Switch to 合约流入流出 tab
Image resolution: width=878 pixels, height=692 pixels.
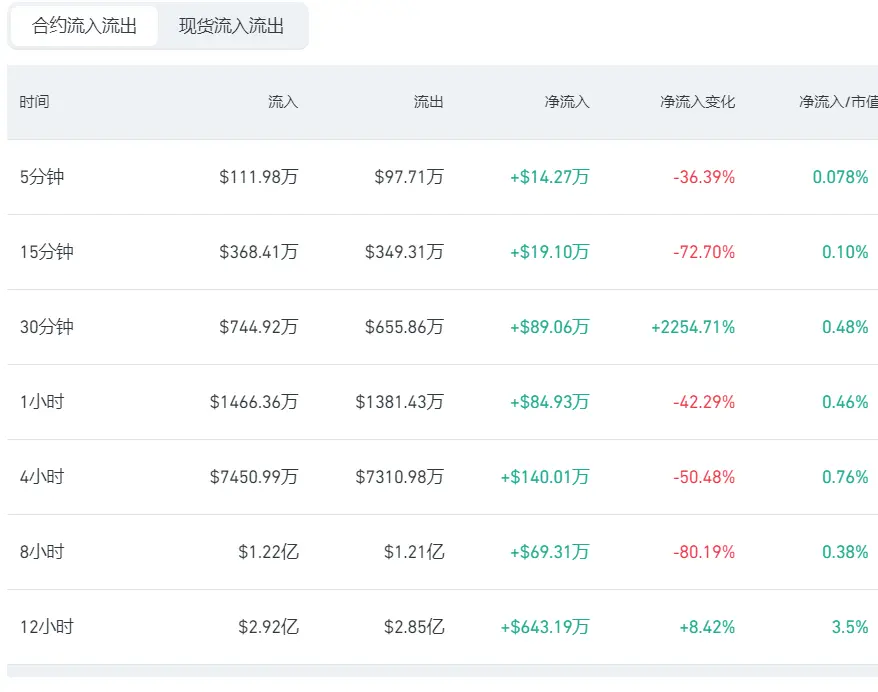(x=85, y=26)
